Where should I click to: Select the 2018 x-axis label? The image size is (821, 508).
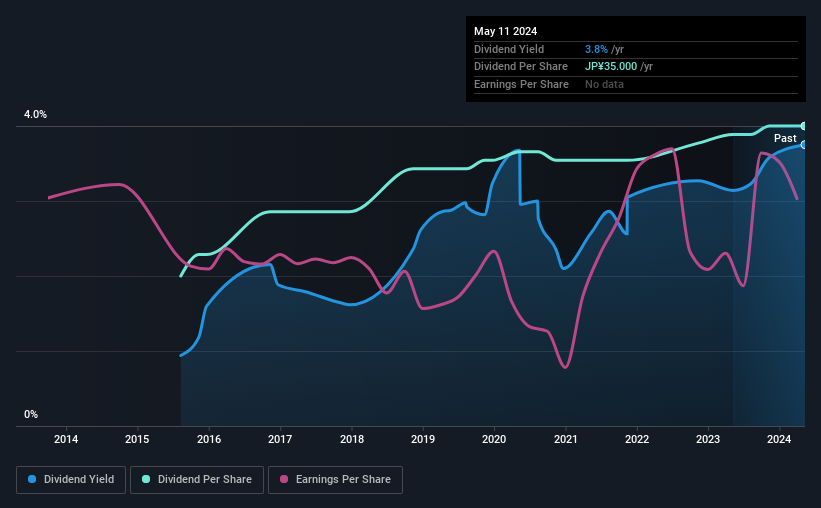[352, 439]
